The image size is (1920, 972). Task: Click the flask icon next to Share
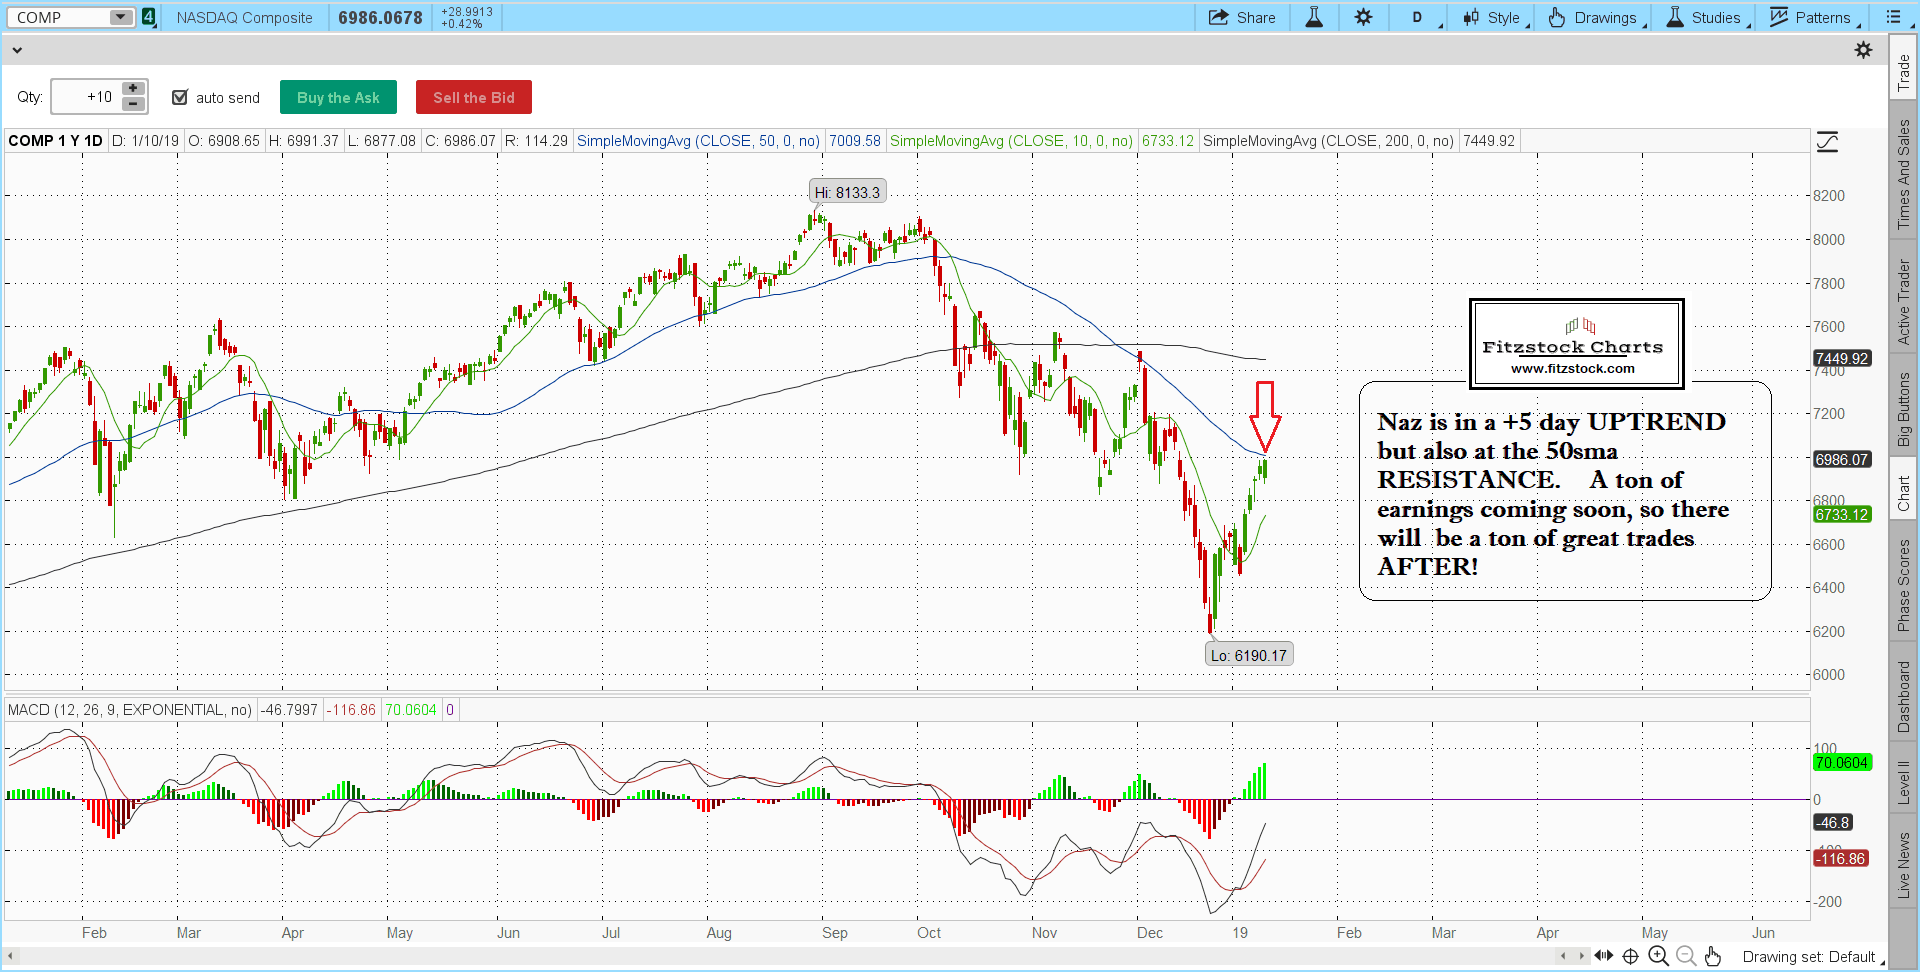coord(1314,17)
